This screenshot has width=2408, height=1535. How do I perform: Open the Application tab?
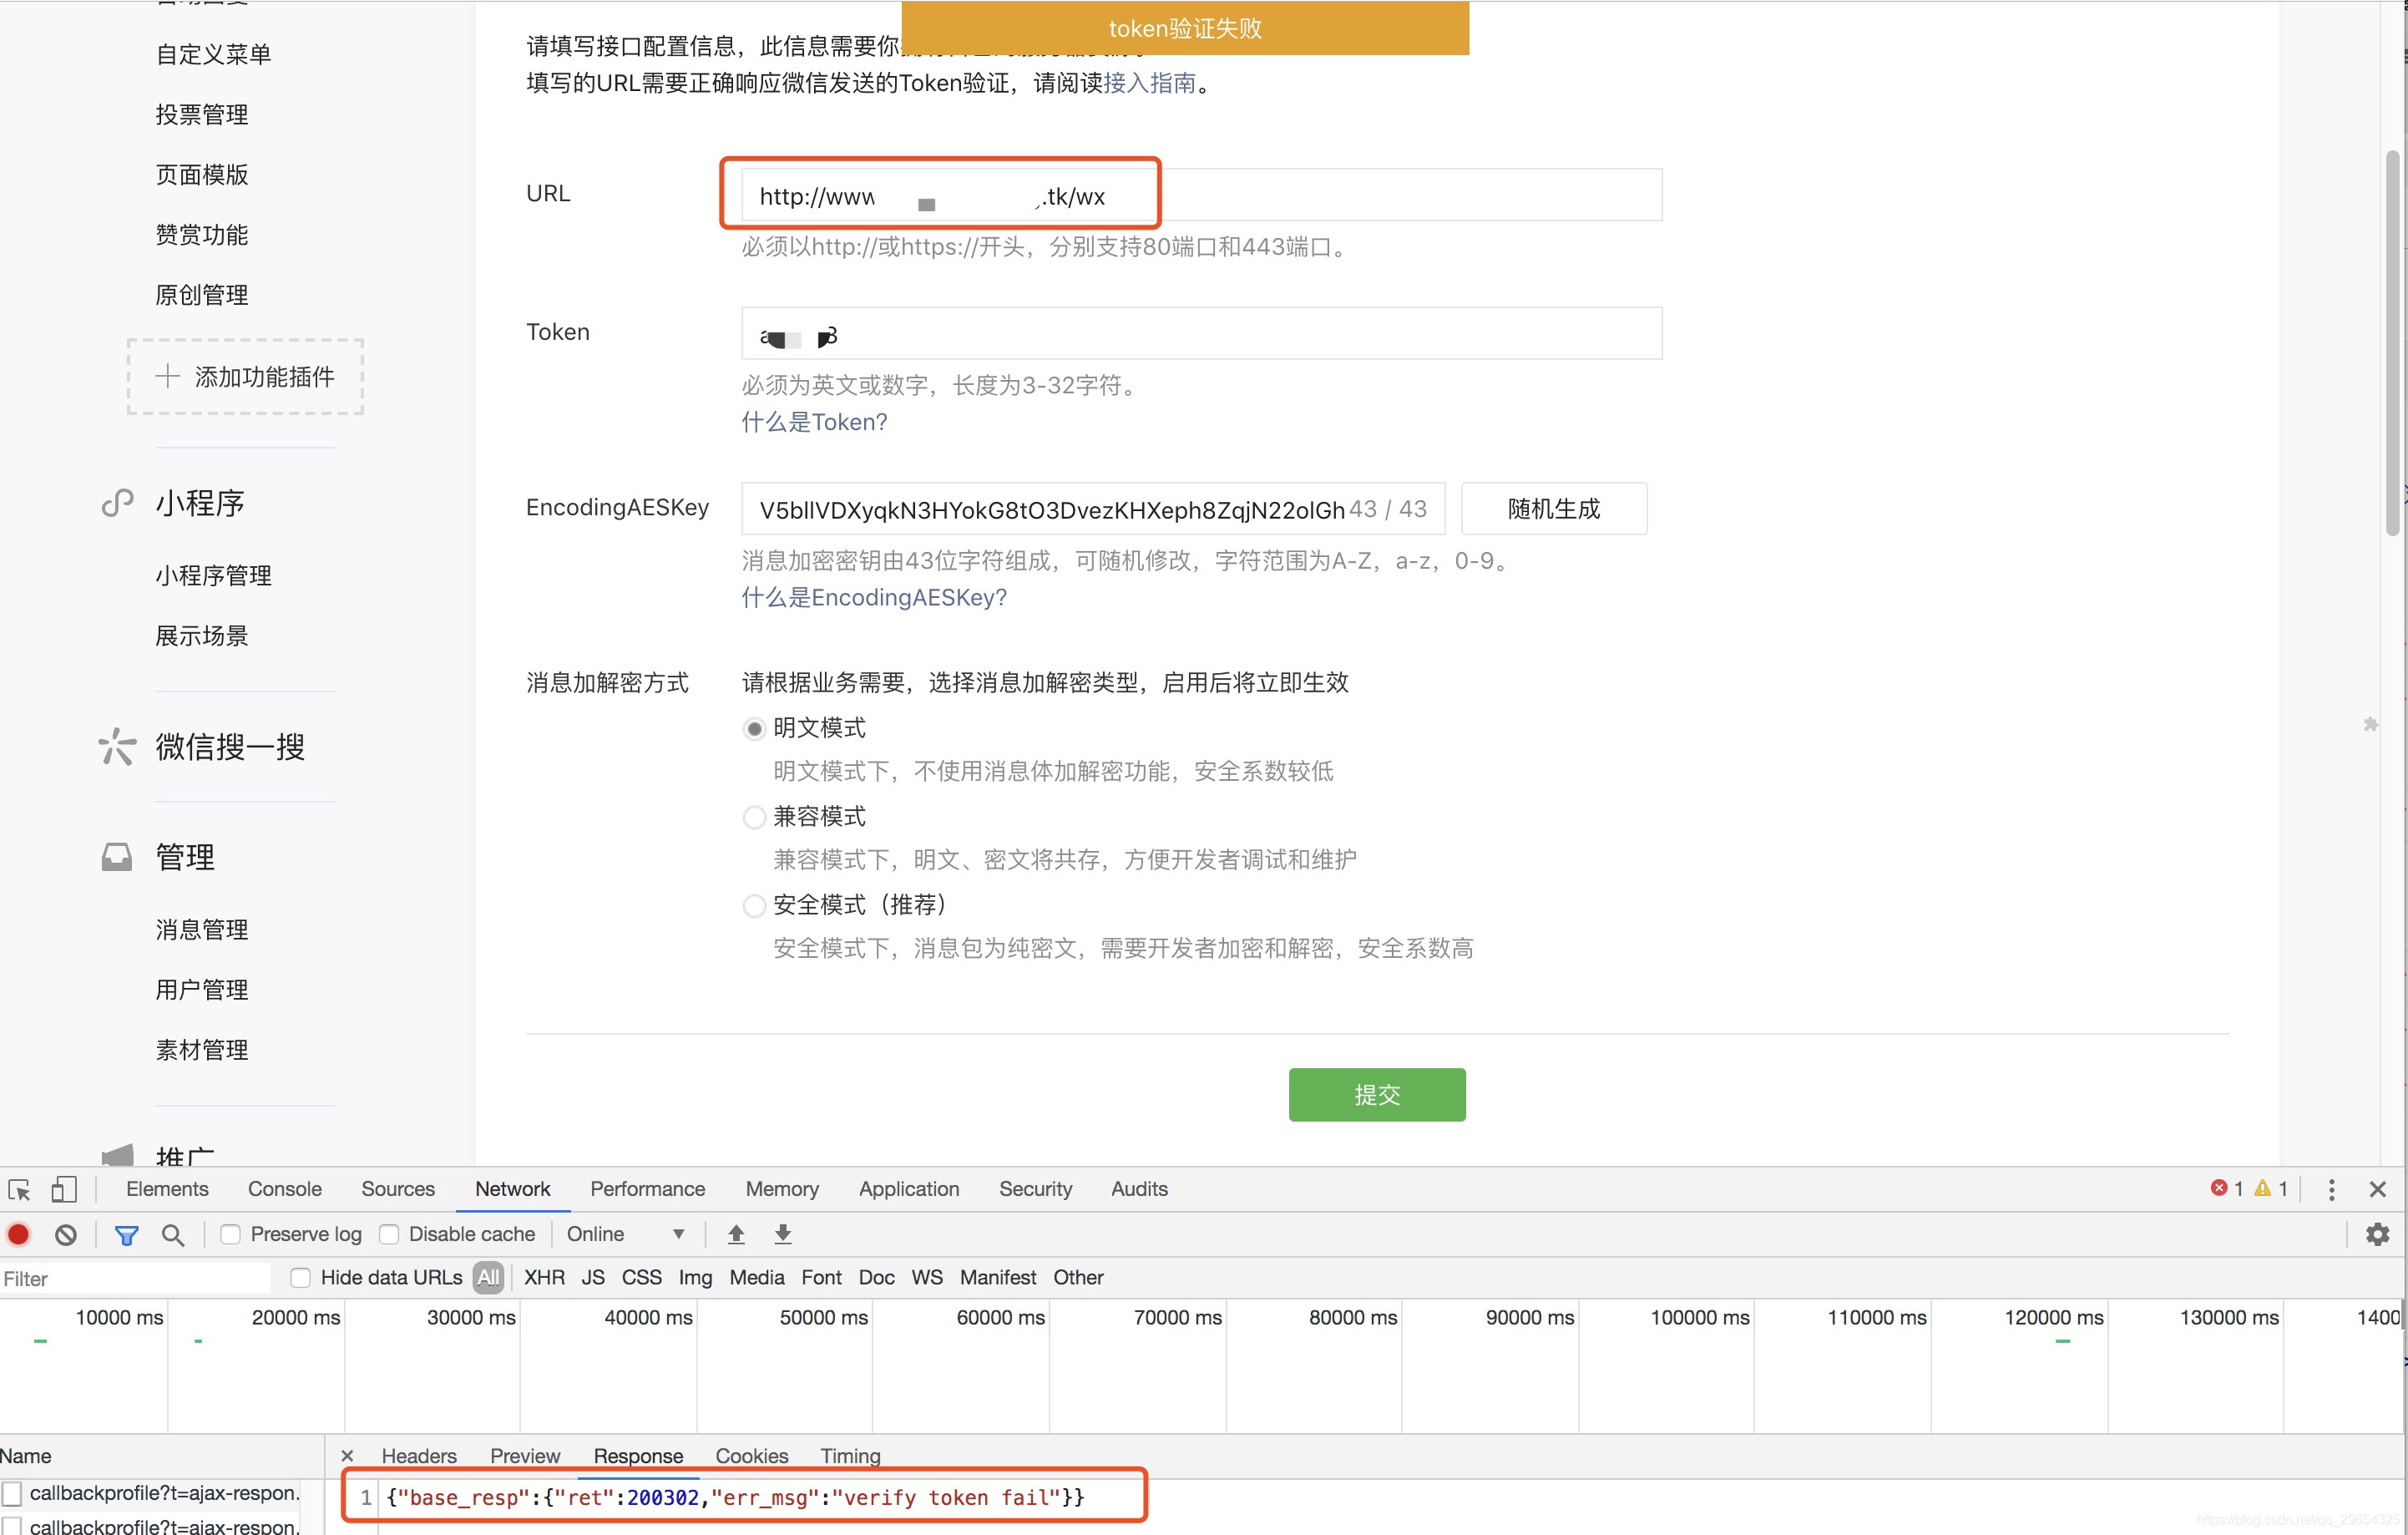click(x=909, y=1188)
